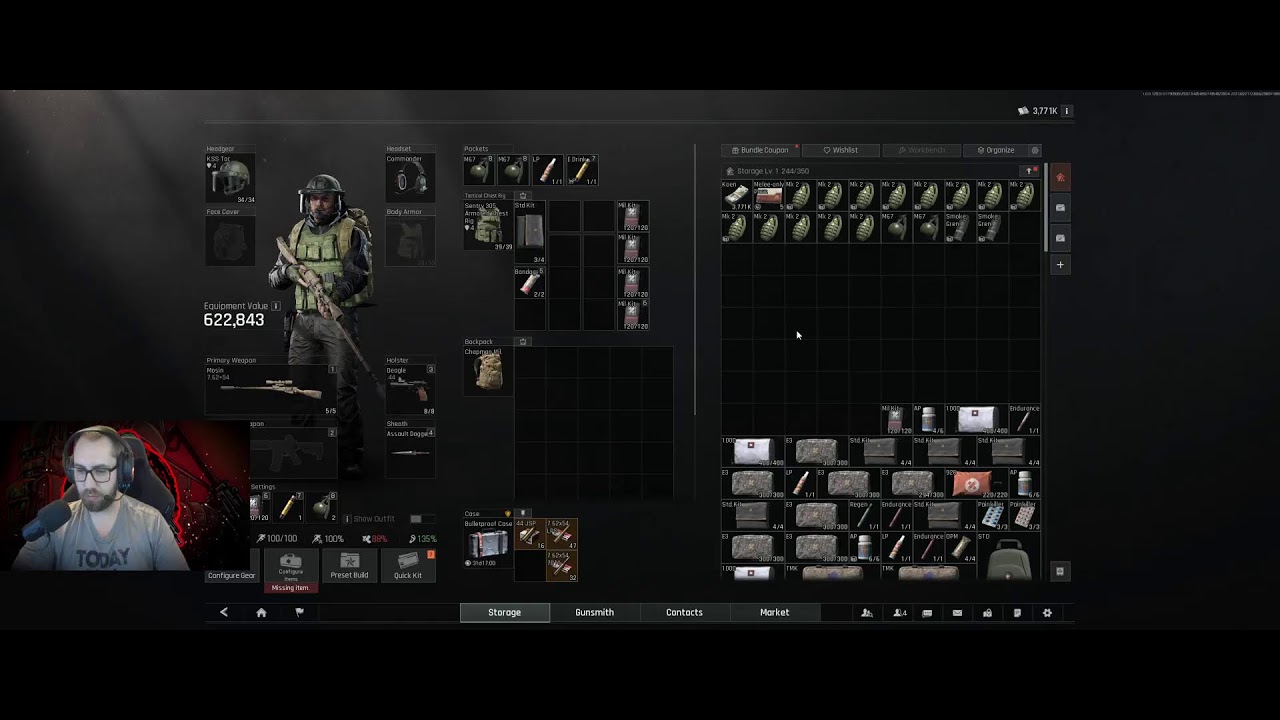Open the chat messages icon
Screen dimensions: 1280x720
pos(927,613)
